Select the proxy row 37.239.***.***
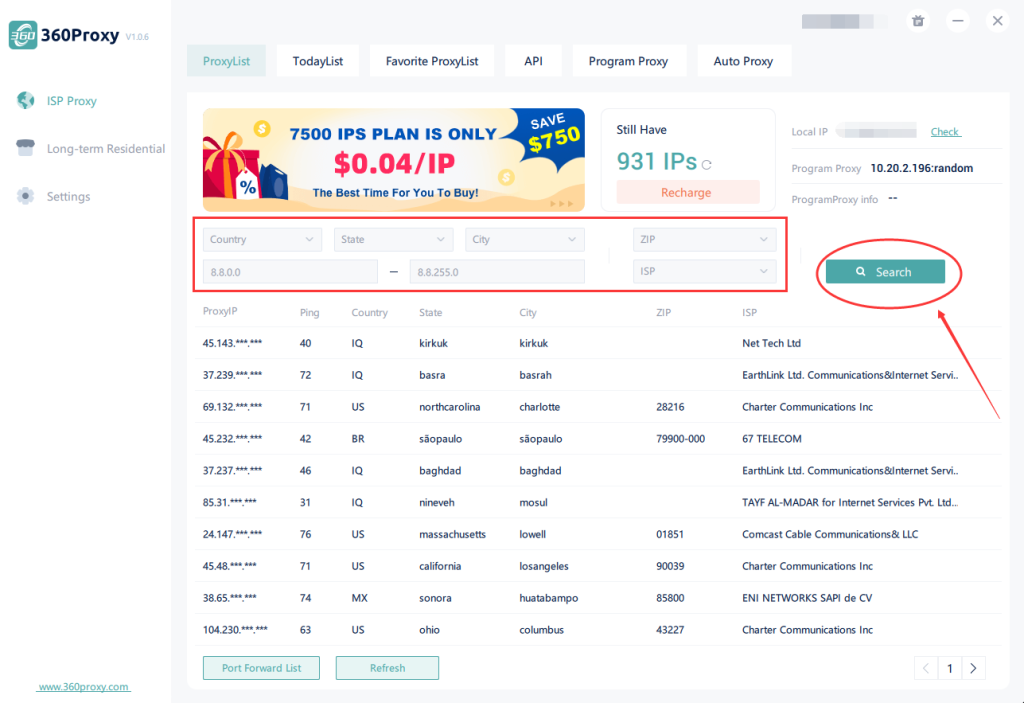Screen dimensions: 1024x703 tap(598, 375)
